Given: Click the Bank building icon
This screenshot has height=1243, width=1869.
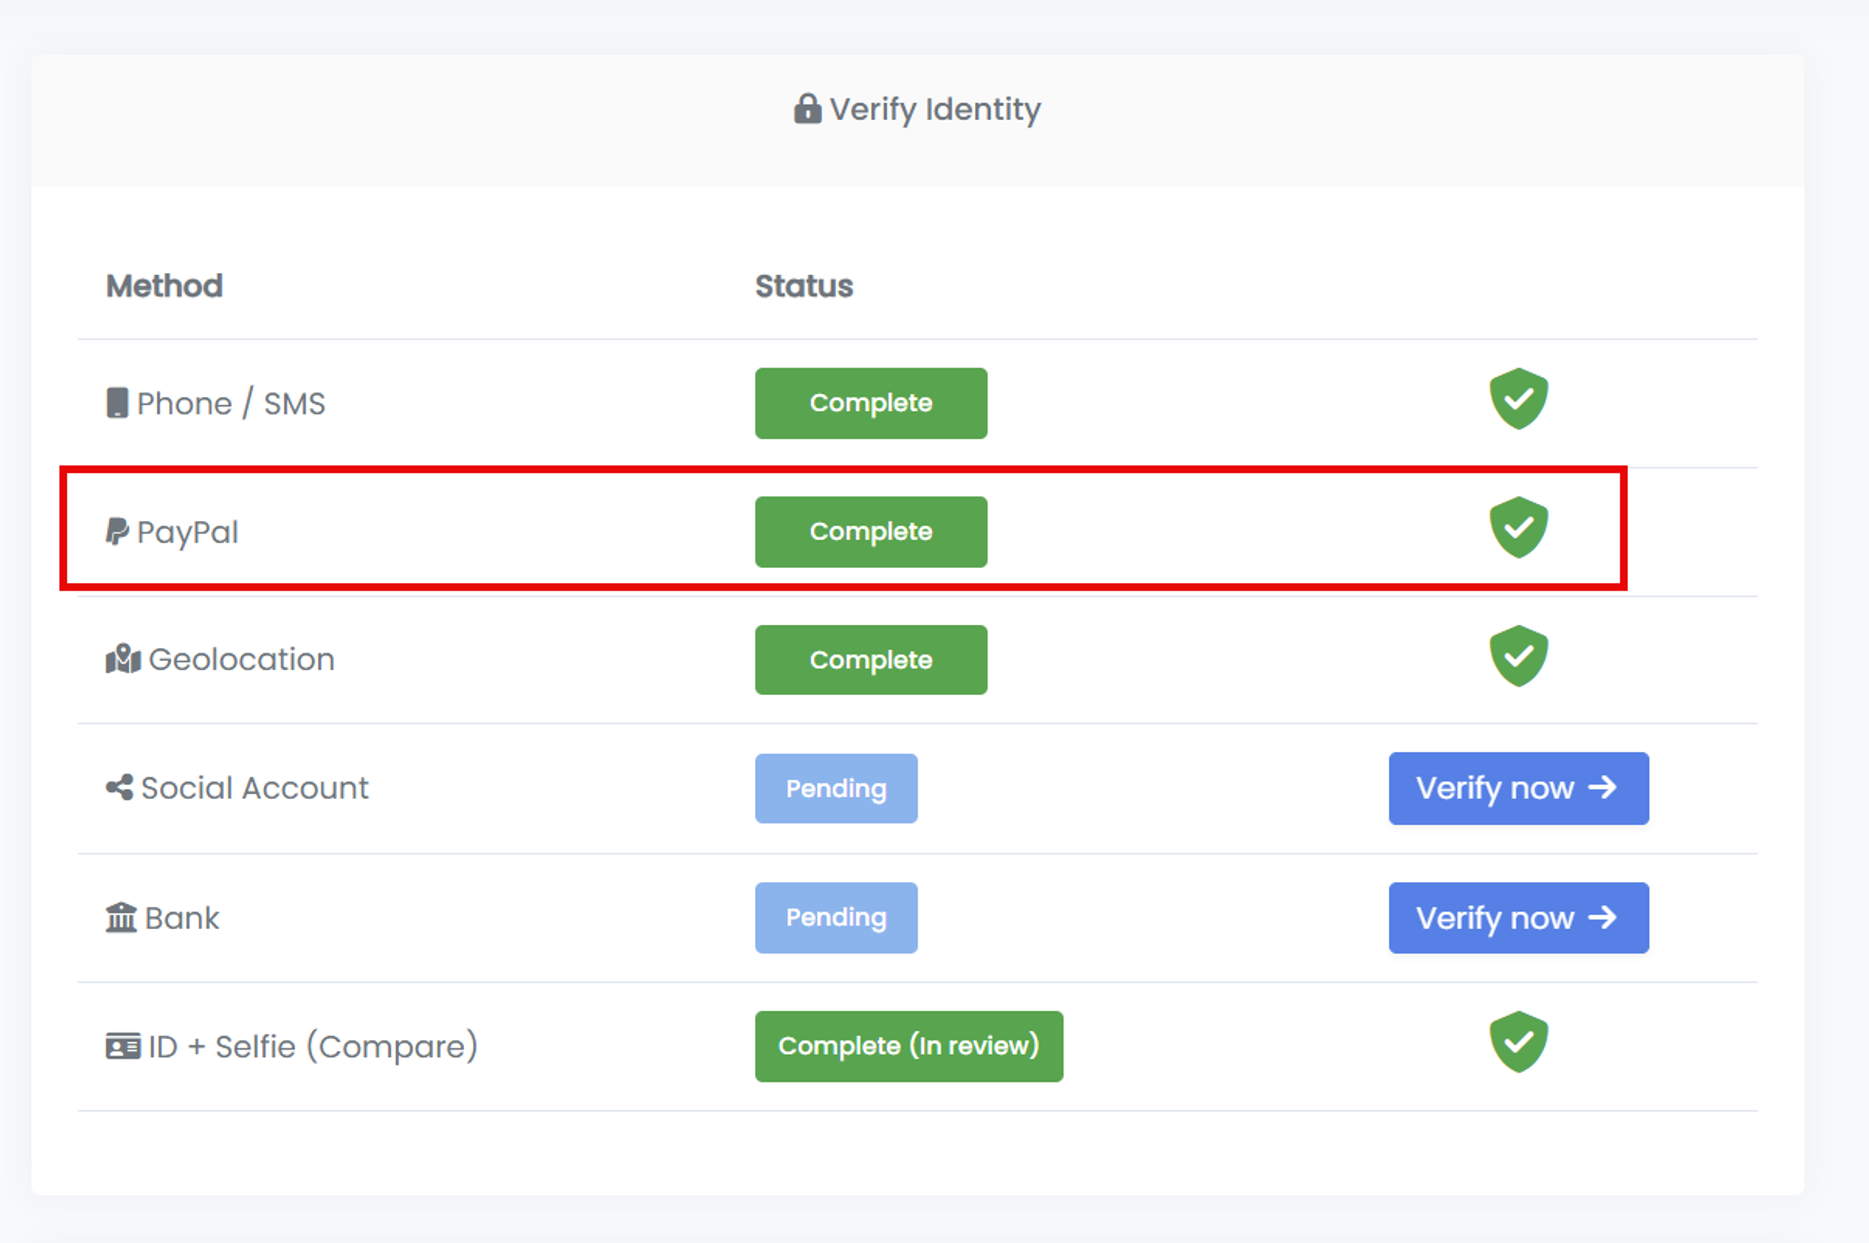Looking at the screenshot, I should point(121,917).
